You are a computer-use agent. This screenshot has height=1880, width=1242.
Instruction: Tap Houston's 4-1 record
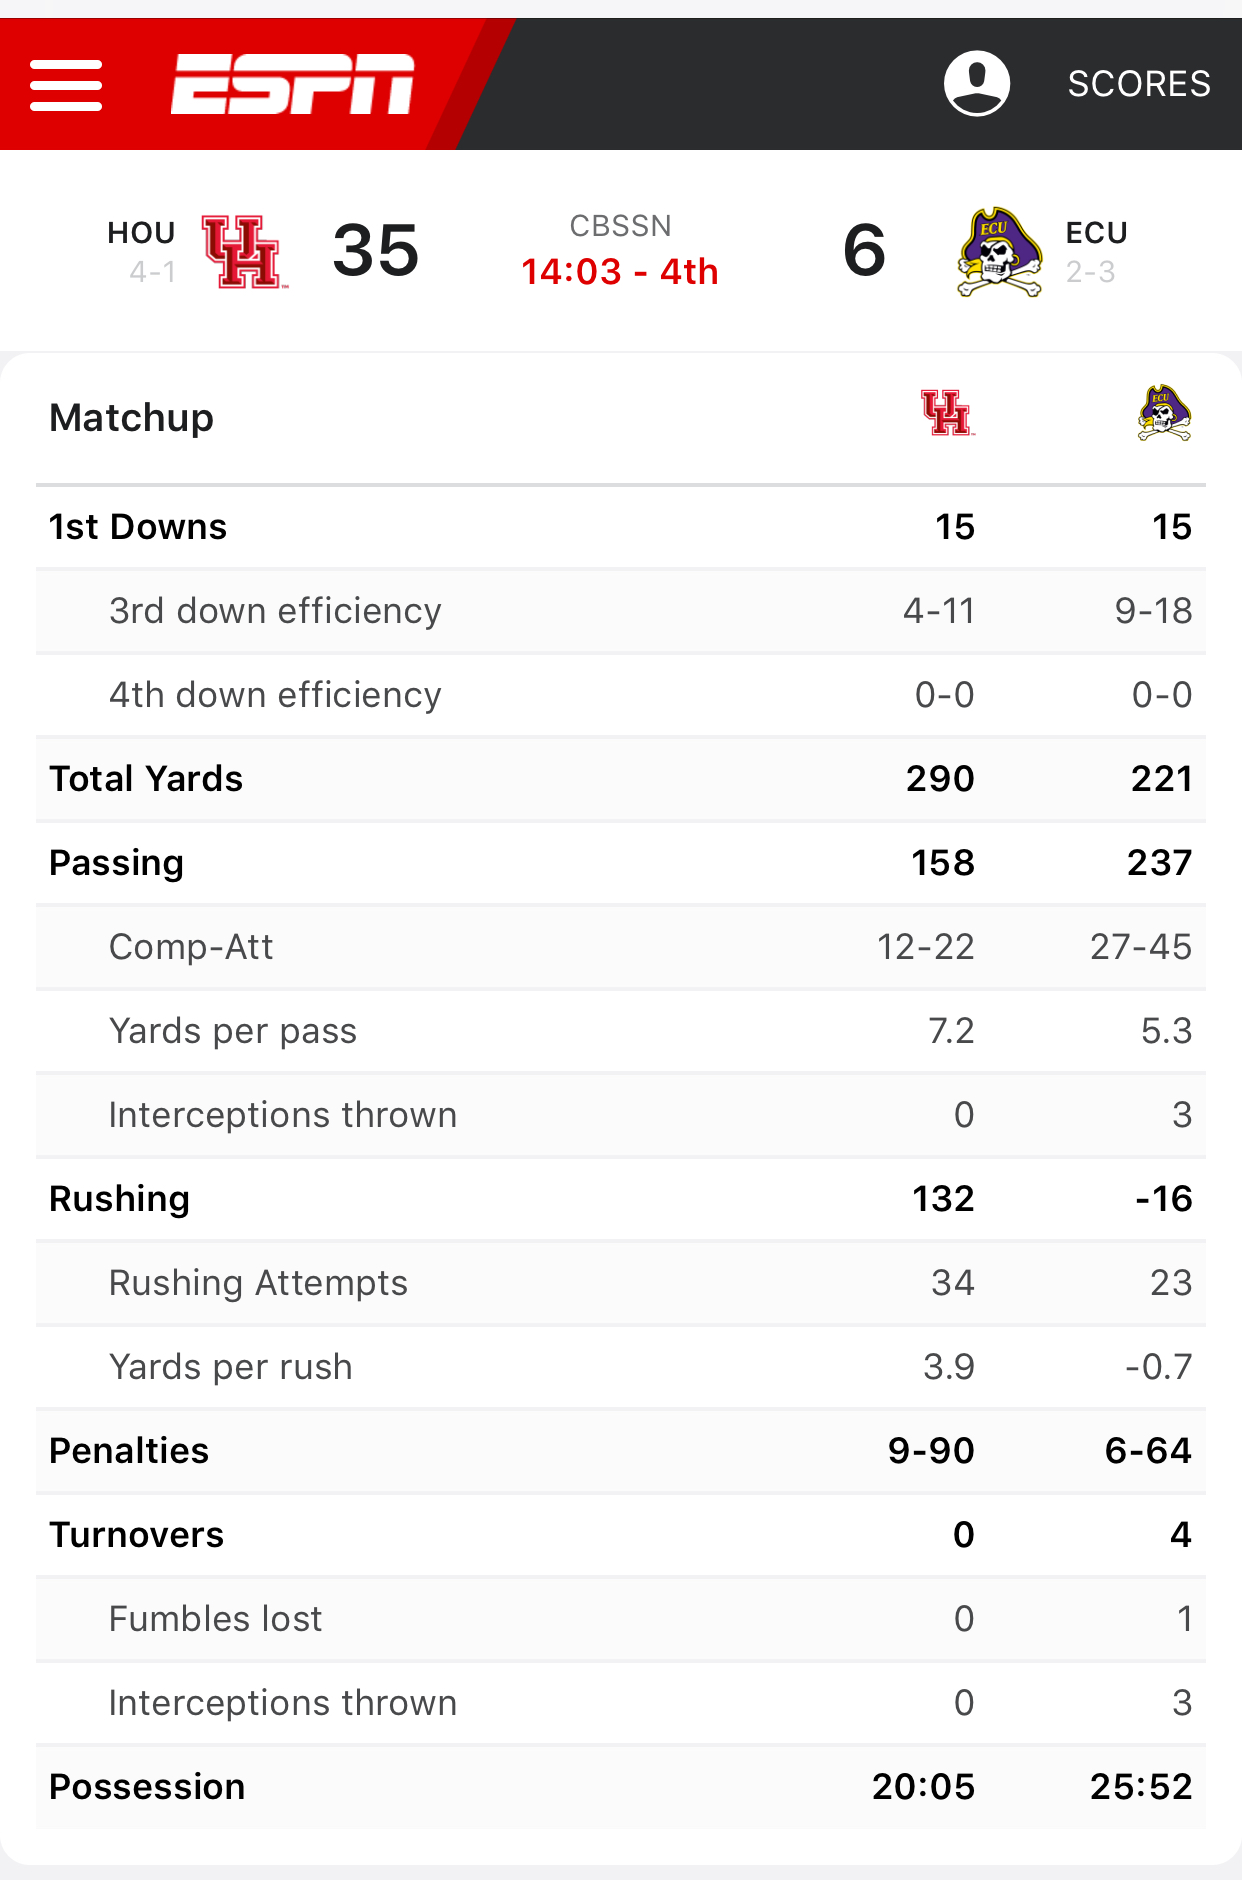(x=152, y=272)
